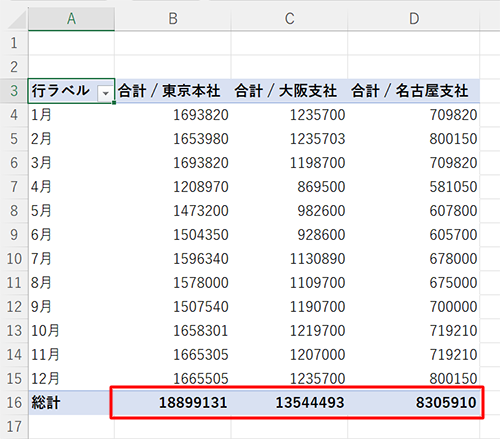Click cell with value 869500
The height and width of the screenshot is (439, 500).
point(289,187)
